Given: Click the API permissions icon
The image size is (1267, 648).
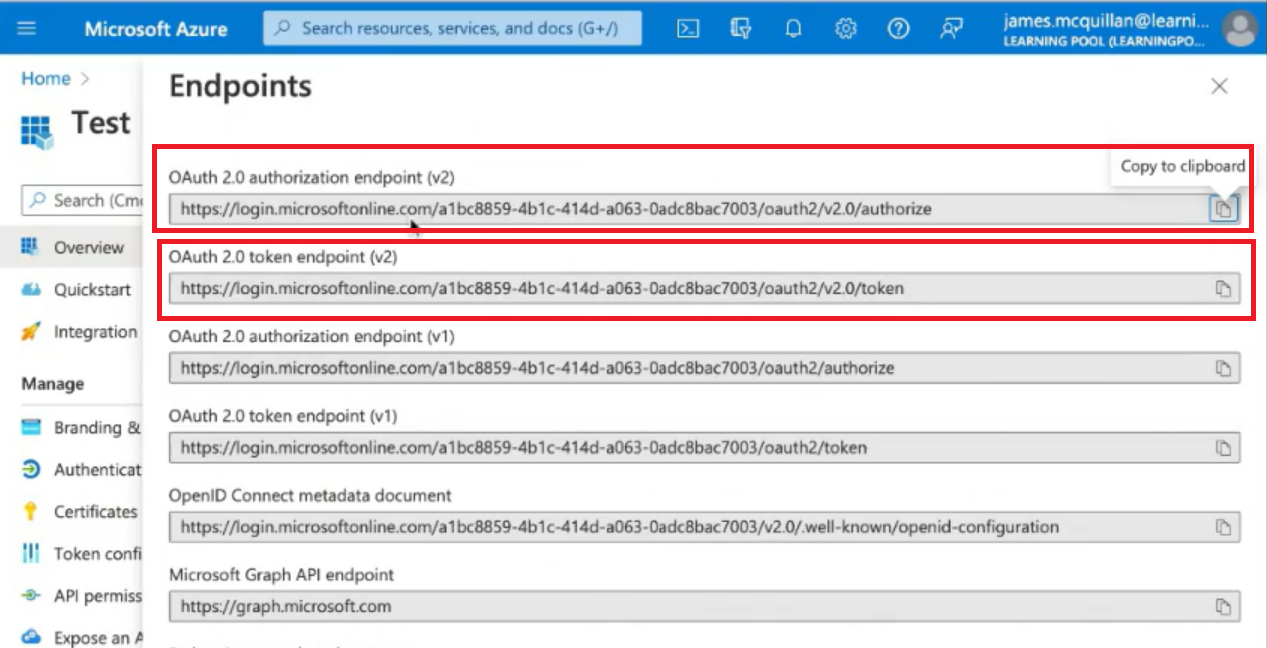Looking at the screenshot, I should coord(31,596).
